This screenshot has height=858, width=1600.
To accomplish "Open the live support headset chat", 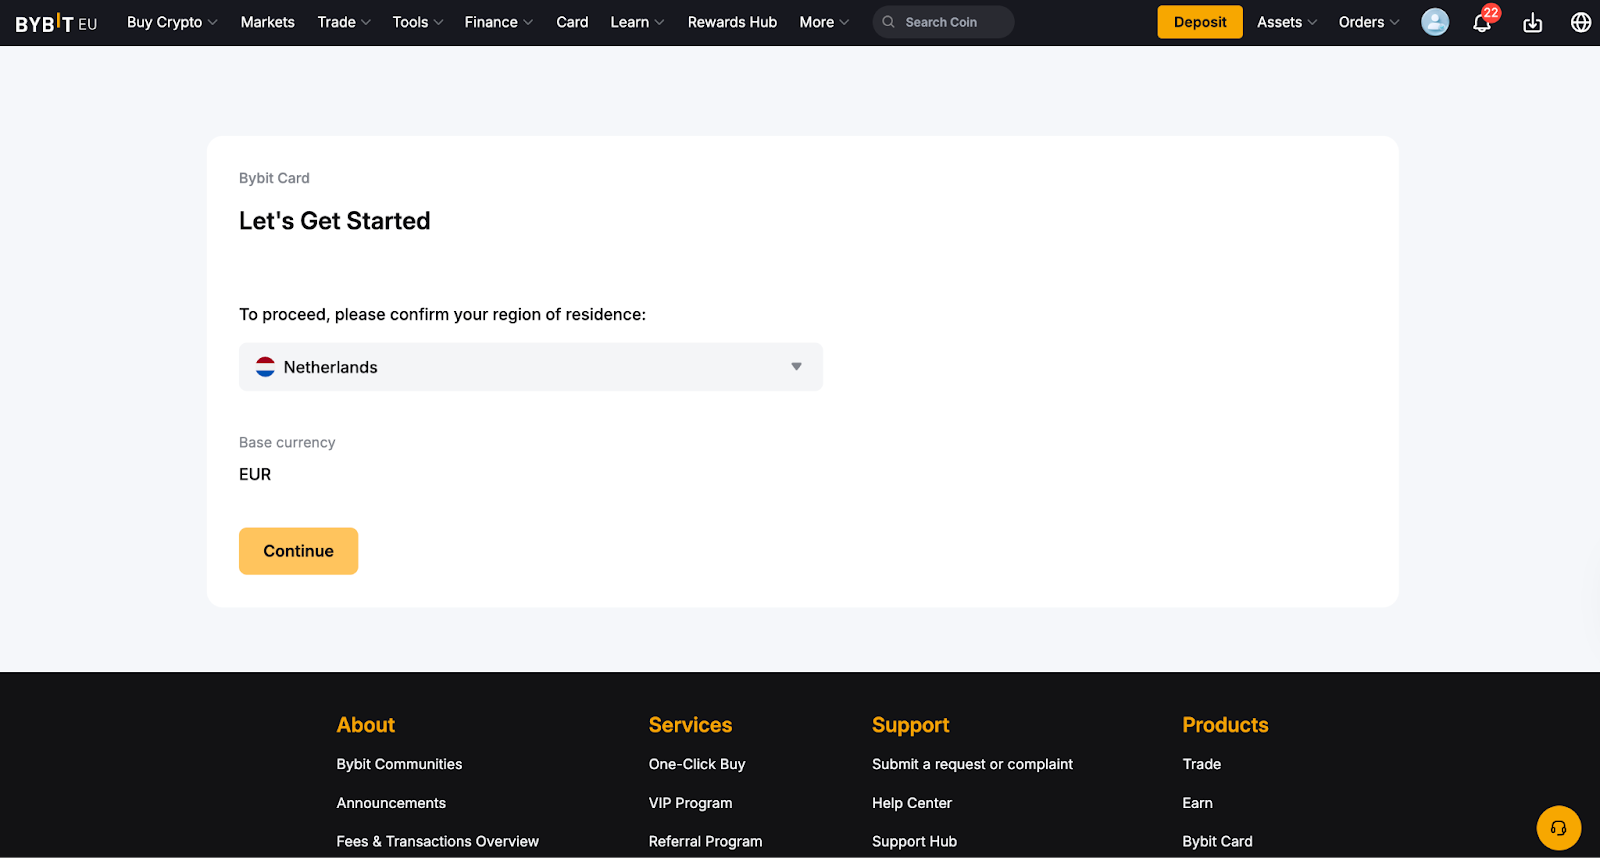I will [x=1558, y=828].
